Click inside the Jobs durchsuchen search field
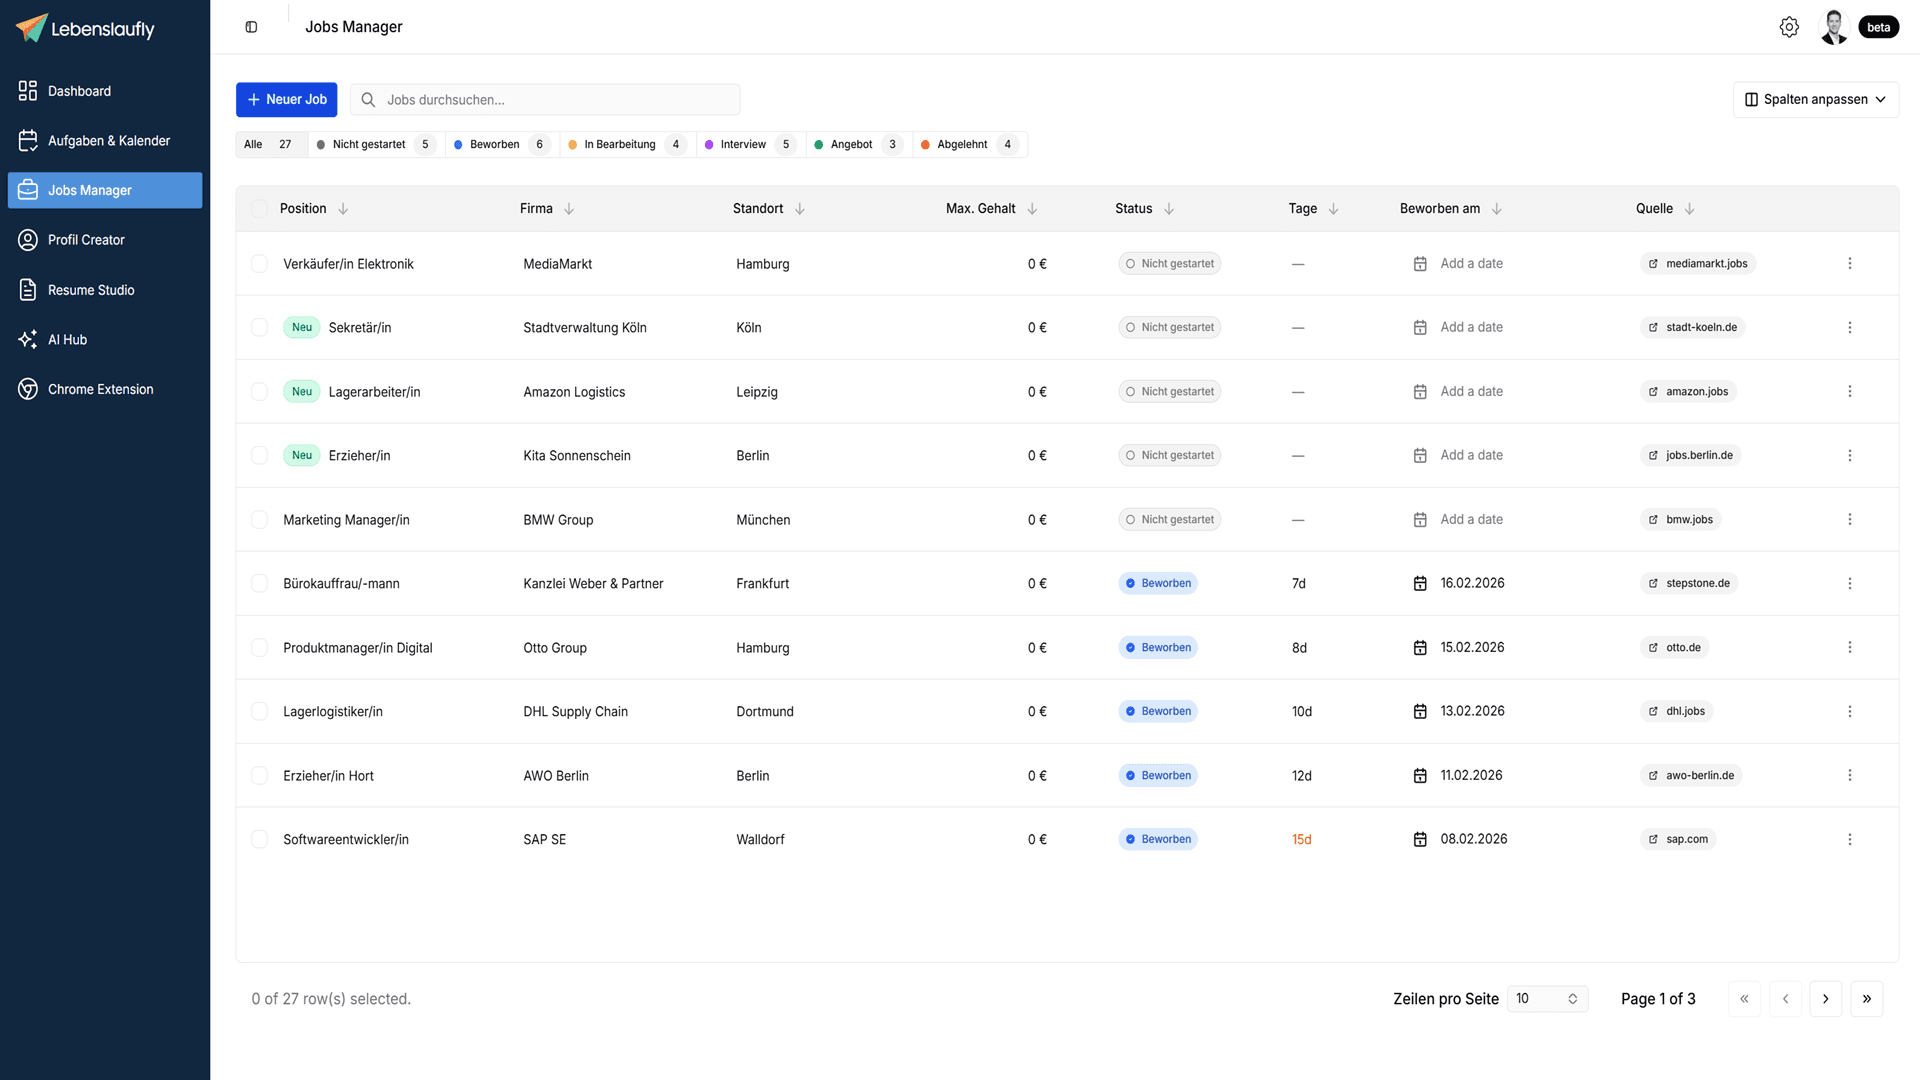 [545, 99]
